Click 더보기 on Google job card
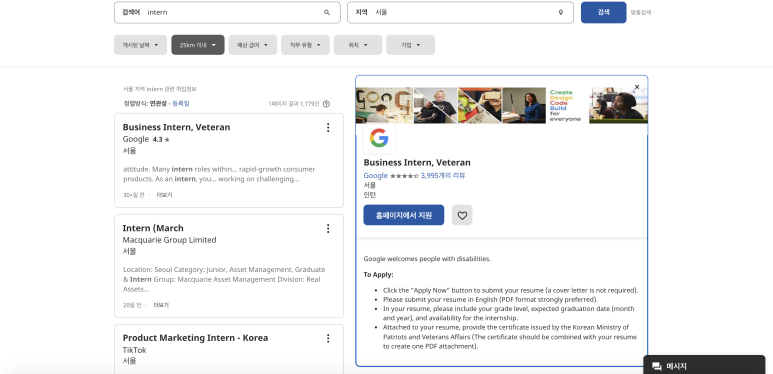 click(164, 195)
